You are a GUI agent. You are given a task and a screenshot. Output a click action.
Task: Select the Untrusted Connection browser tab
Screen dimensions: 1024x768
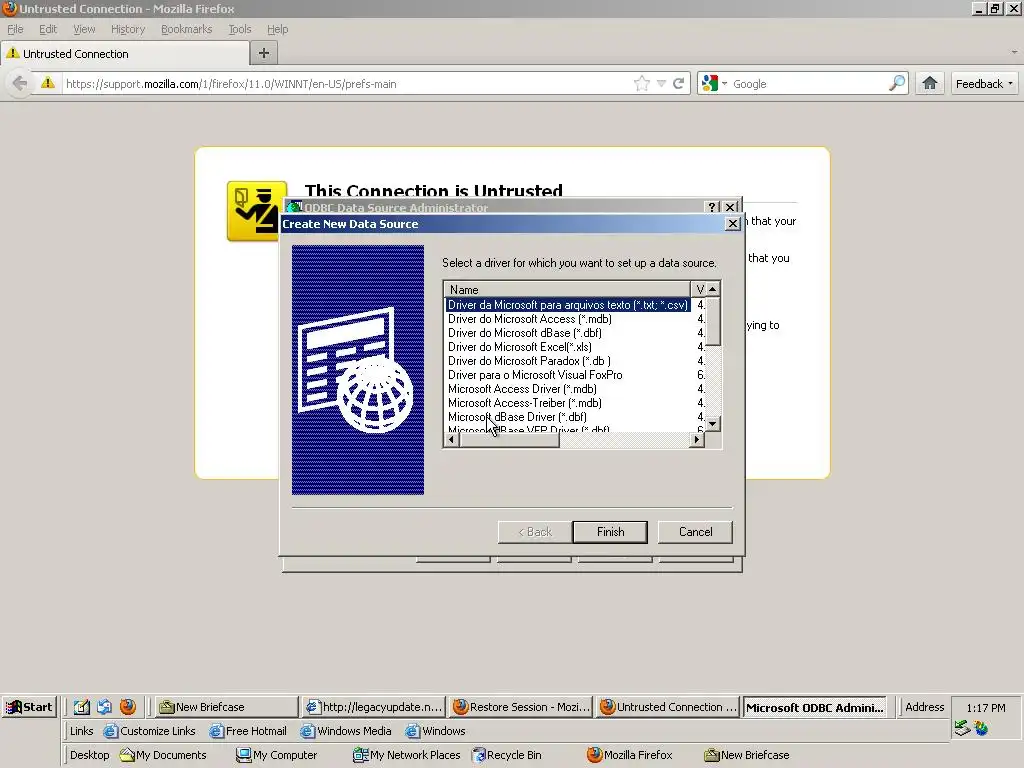click(125, 54)
